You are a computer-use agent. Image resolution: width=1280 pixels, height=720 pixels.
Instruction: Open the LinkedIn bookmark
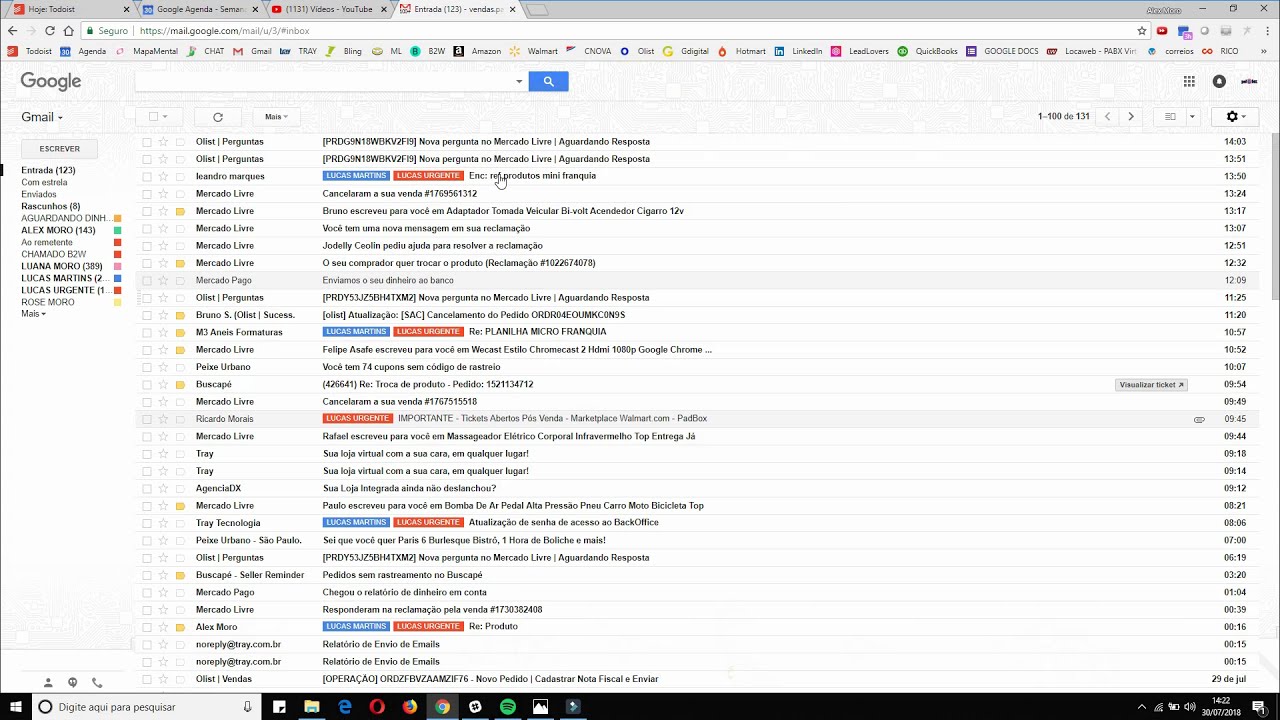point(798,51)
